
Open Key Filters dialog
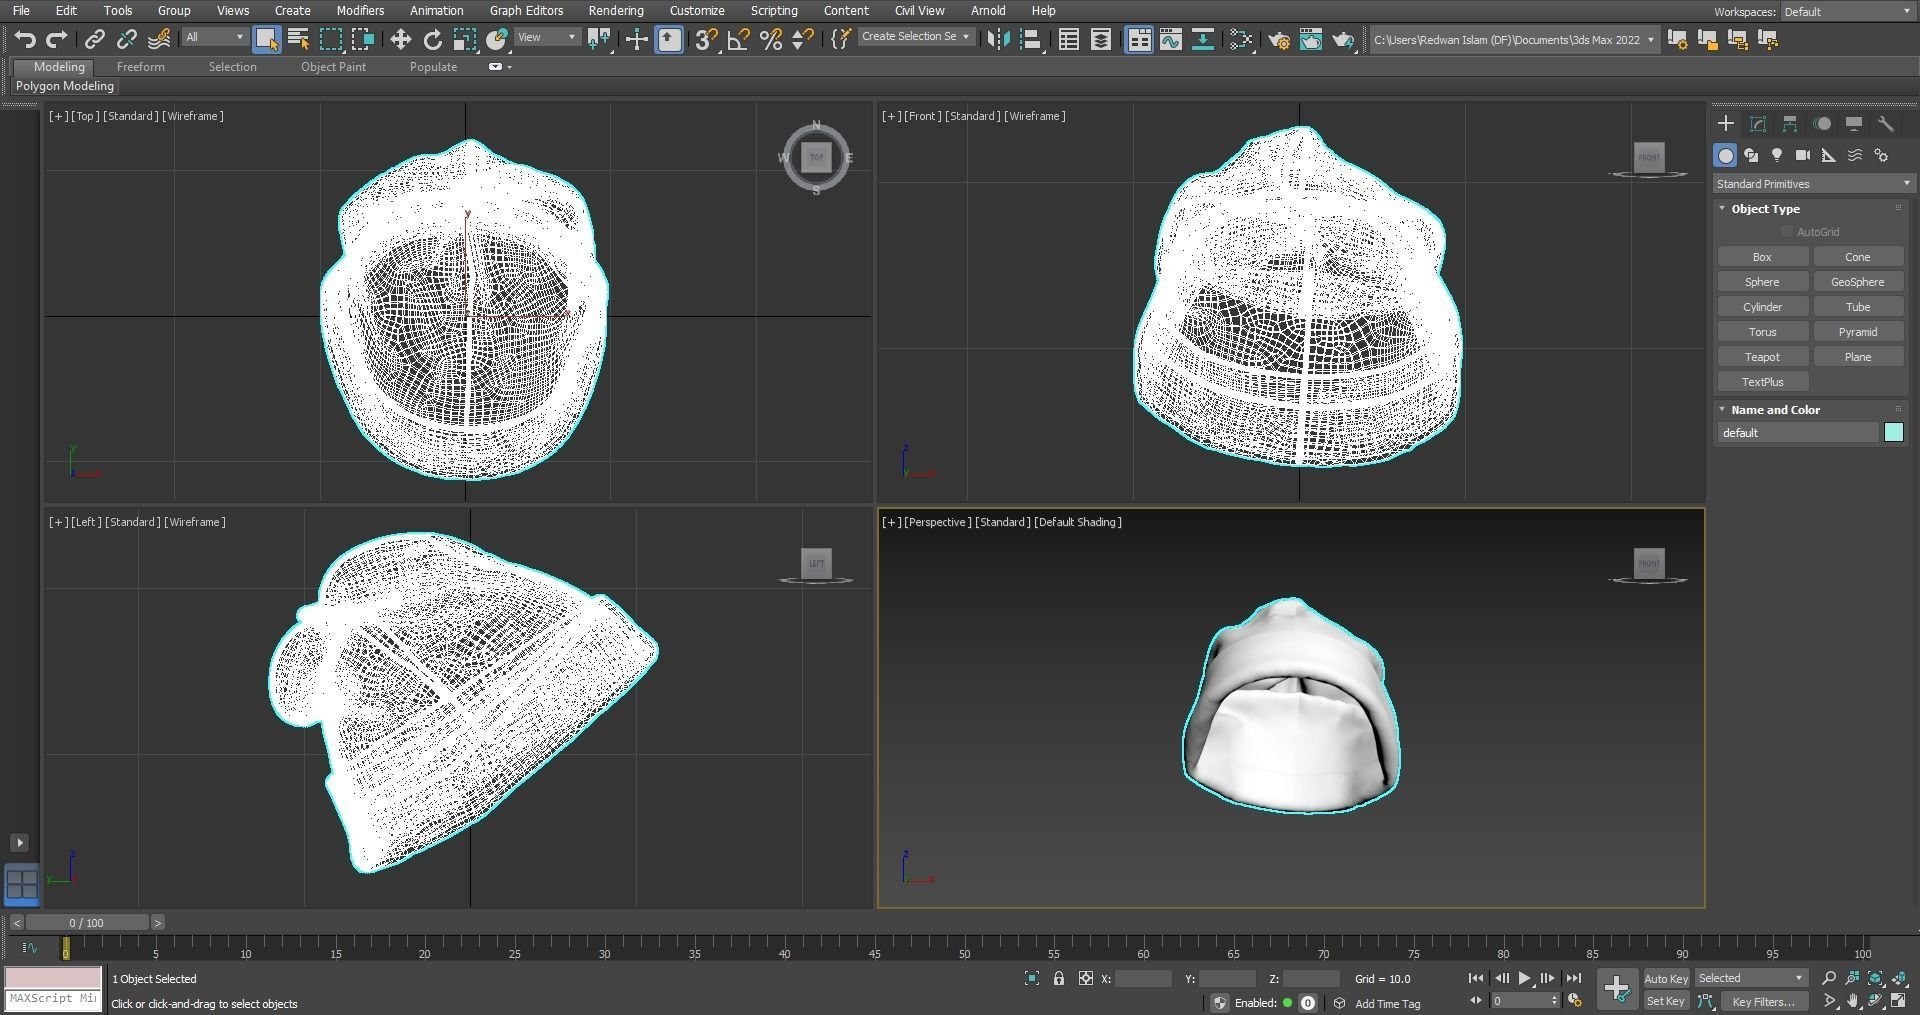point(1763,1001)
